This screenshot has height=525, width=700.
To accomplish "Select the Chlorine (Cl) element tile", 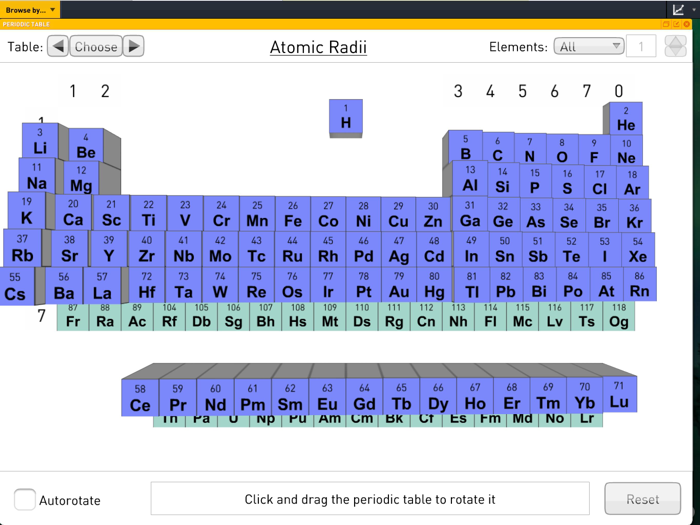I will click(x=600, y=182).
